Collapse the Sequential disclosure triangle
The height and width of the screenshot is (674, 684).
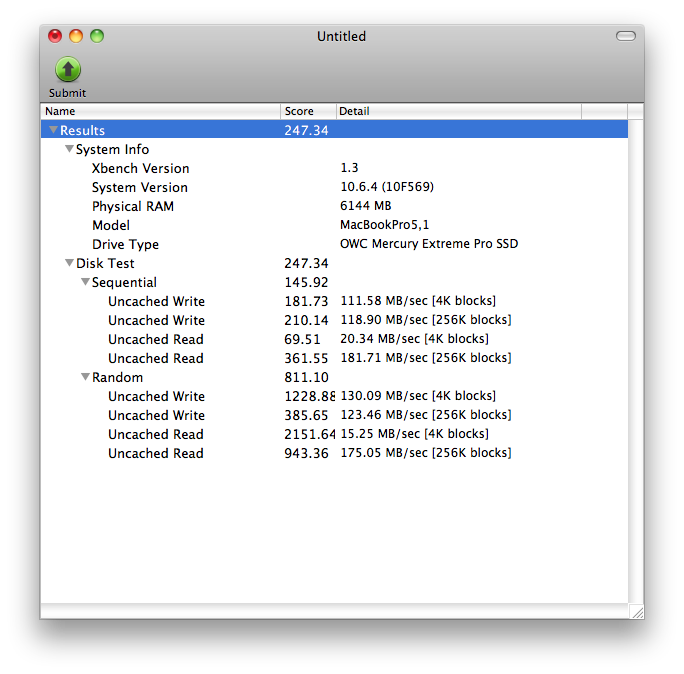pyautogui.click(x=85, y=282)
